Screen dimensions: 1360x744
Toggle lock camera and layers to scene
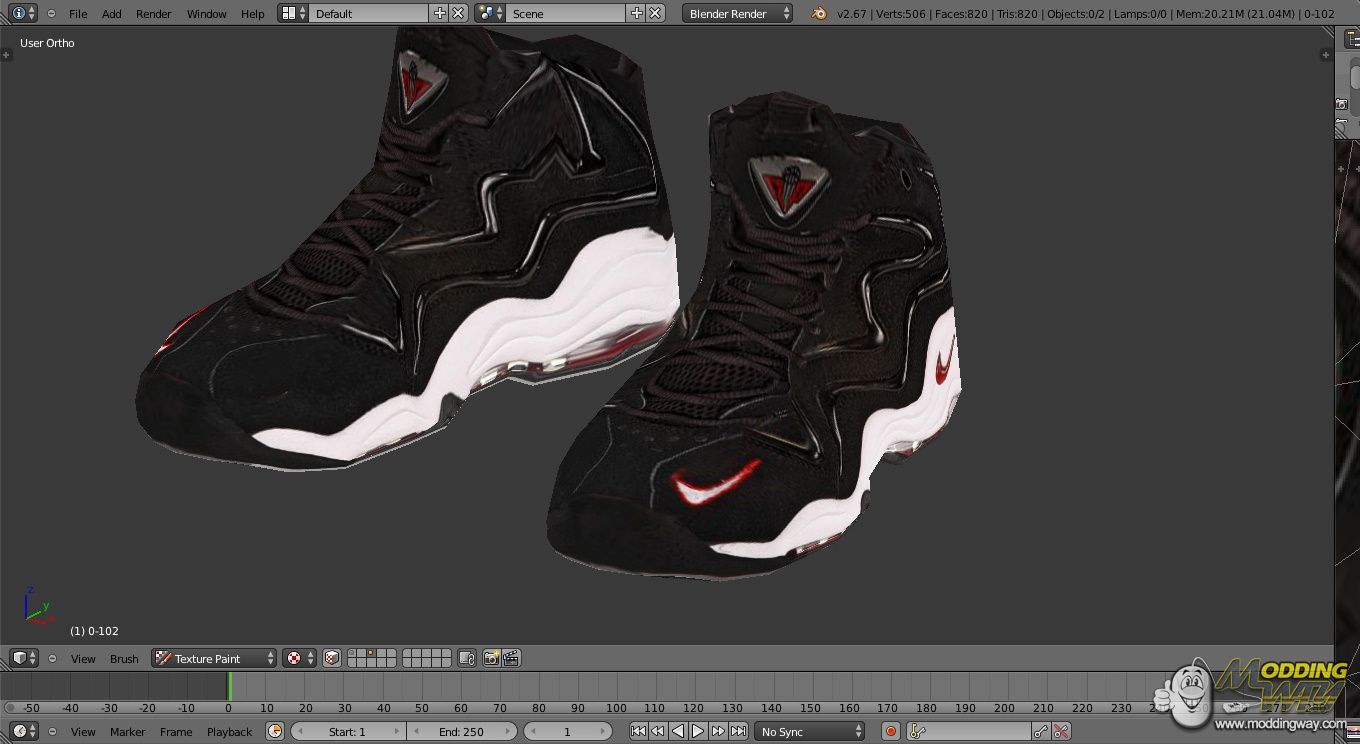point(467,658)
